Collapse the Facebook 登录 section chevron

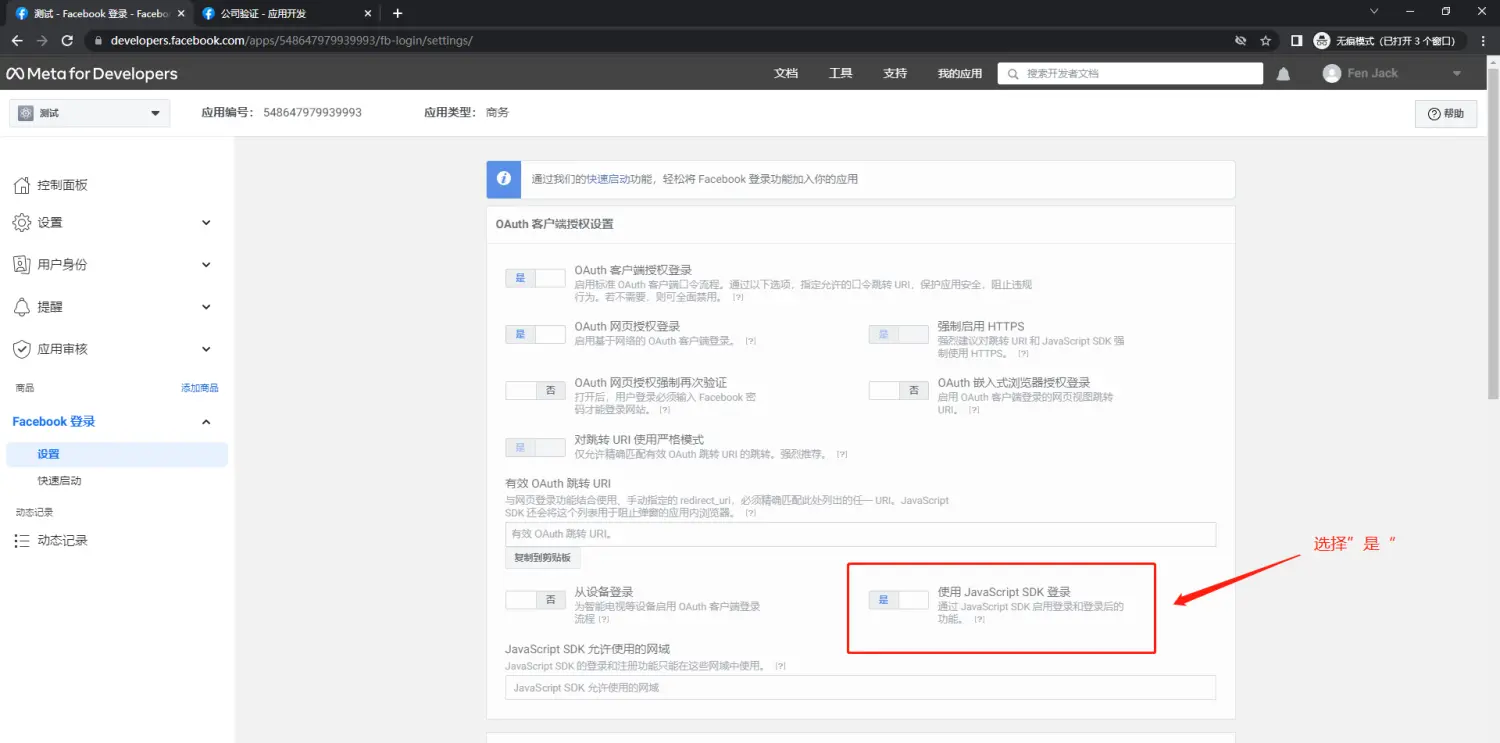pyautogui.click(x=206, y=422)
